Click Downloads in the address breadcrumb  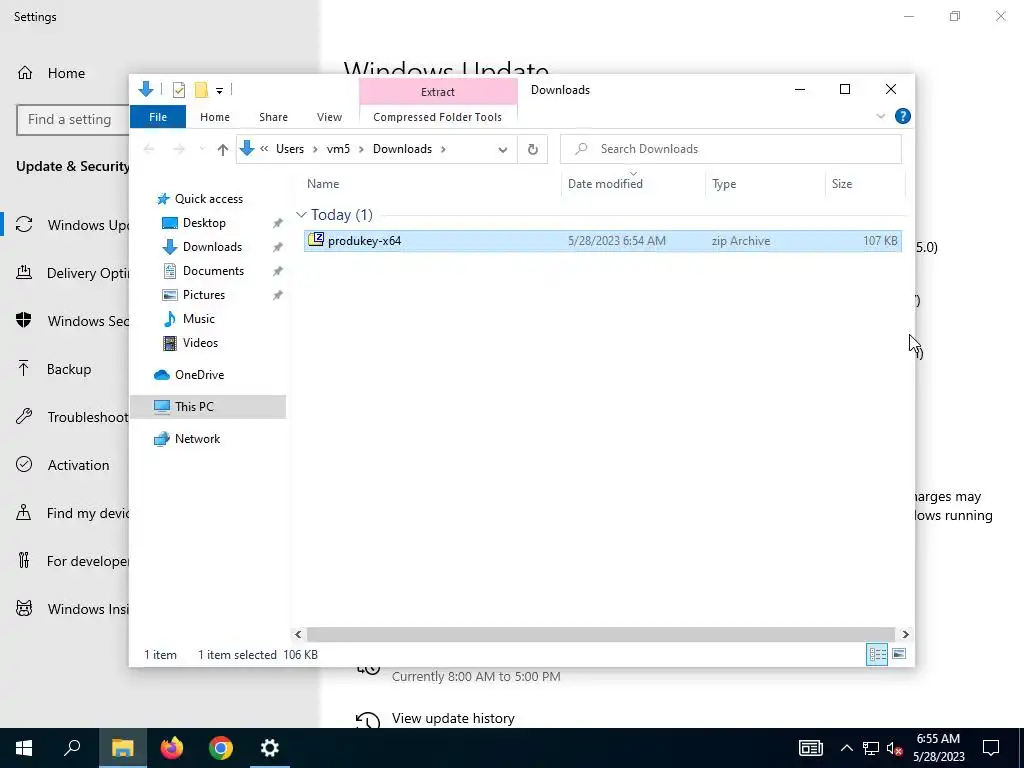pos(402,149)
